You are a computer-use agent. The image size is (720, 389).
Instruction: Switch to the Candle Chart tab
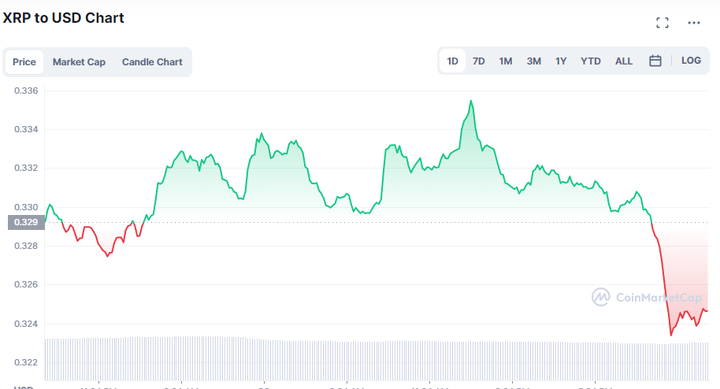[x=152, y=62]
